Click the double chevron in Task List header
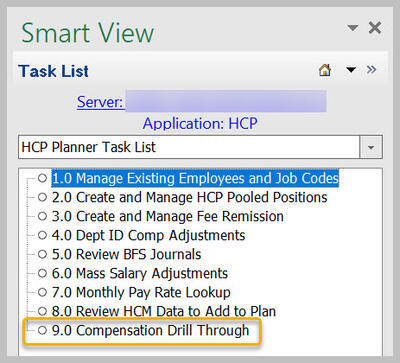This screenshot has width=400, height=363. point(371,70)
